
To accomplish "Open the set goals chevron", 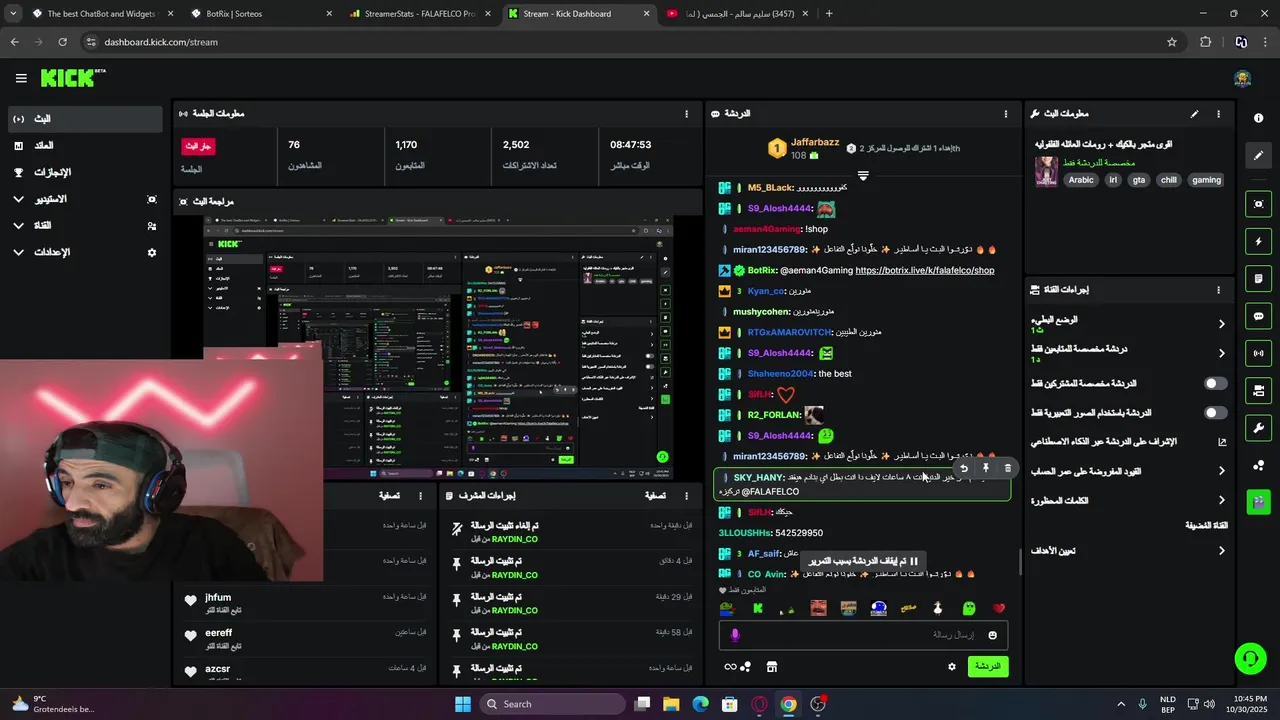I will pyautogui.click(x=1221, y=551).
